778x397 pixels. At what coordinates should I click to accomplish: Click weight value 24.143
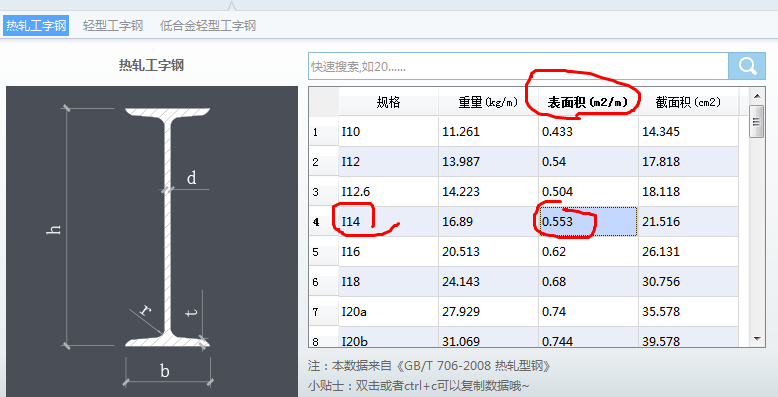pos(488,282)
